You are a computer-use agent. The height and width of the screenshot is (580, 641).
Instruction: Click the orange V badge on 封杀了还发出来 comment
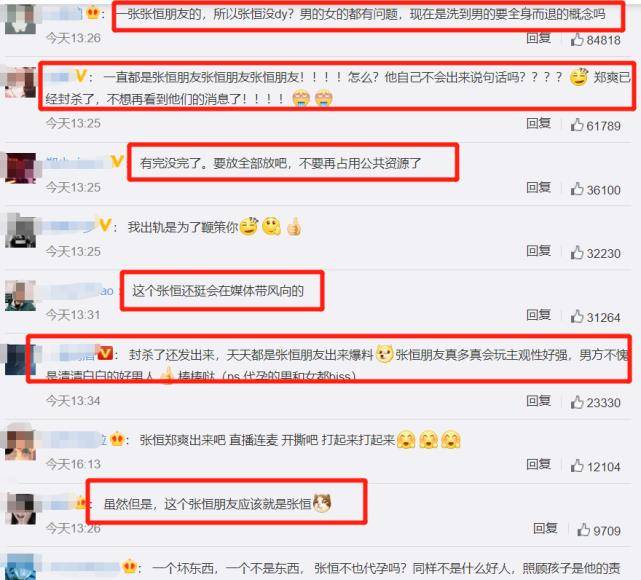[105, 352]
